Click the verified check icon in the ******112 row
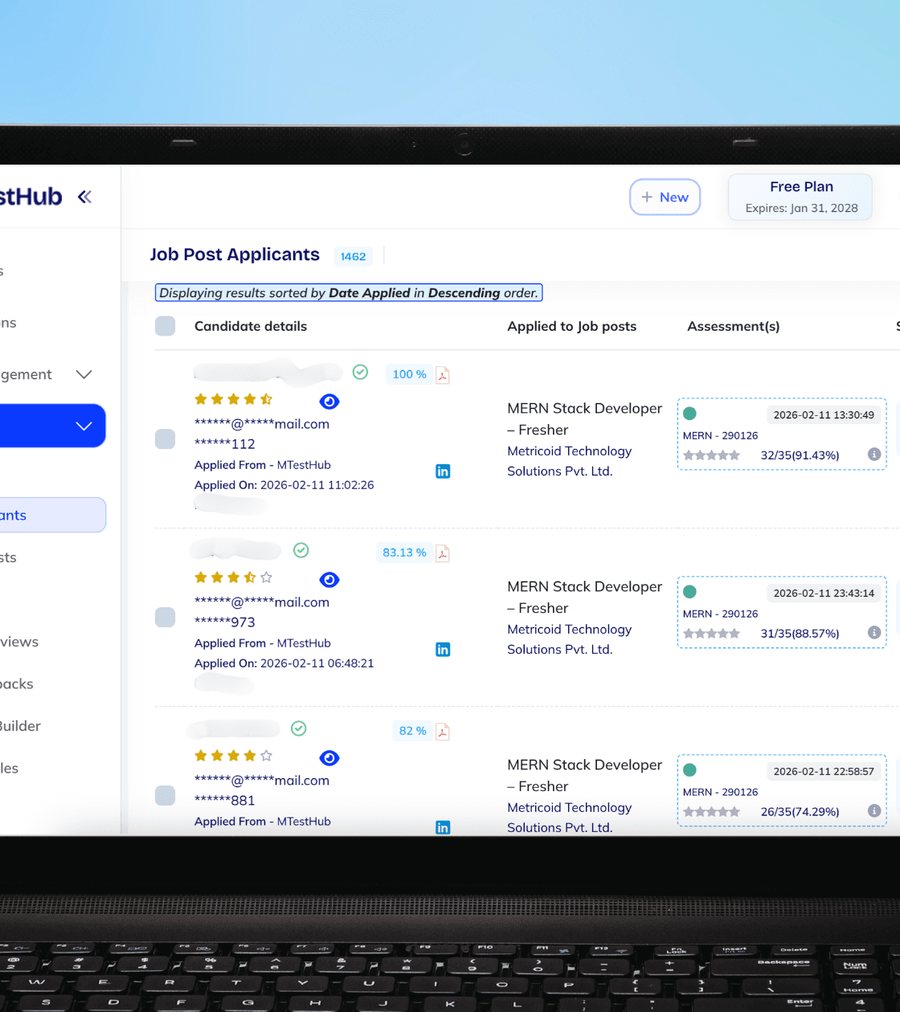 (x=360, y=372)
